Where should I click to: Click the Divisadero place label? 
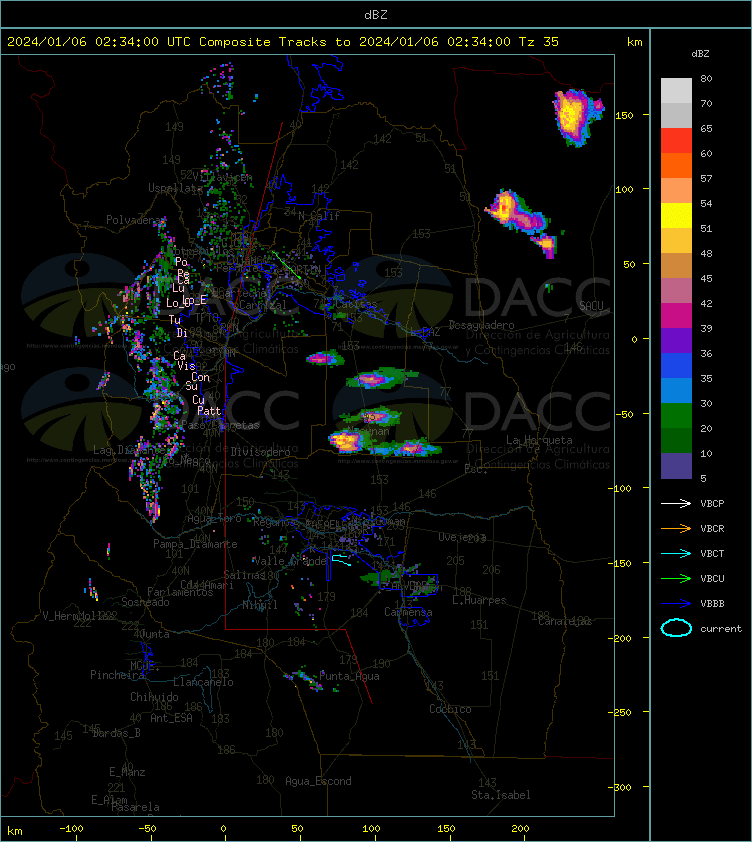pyautogui.click(x=261, y=452)
